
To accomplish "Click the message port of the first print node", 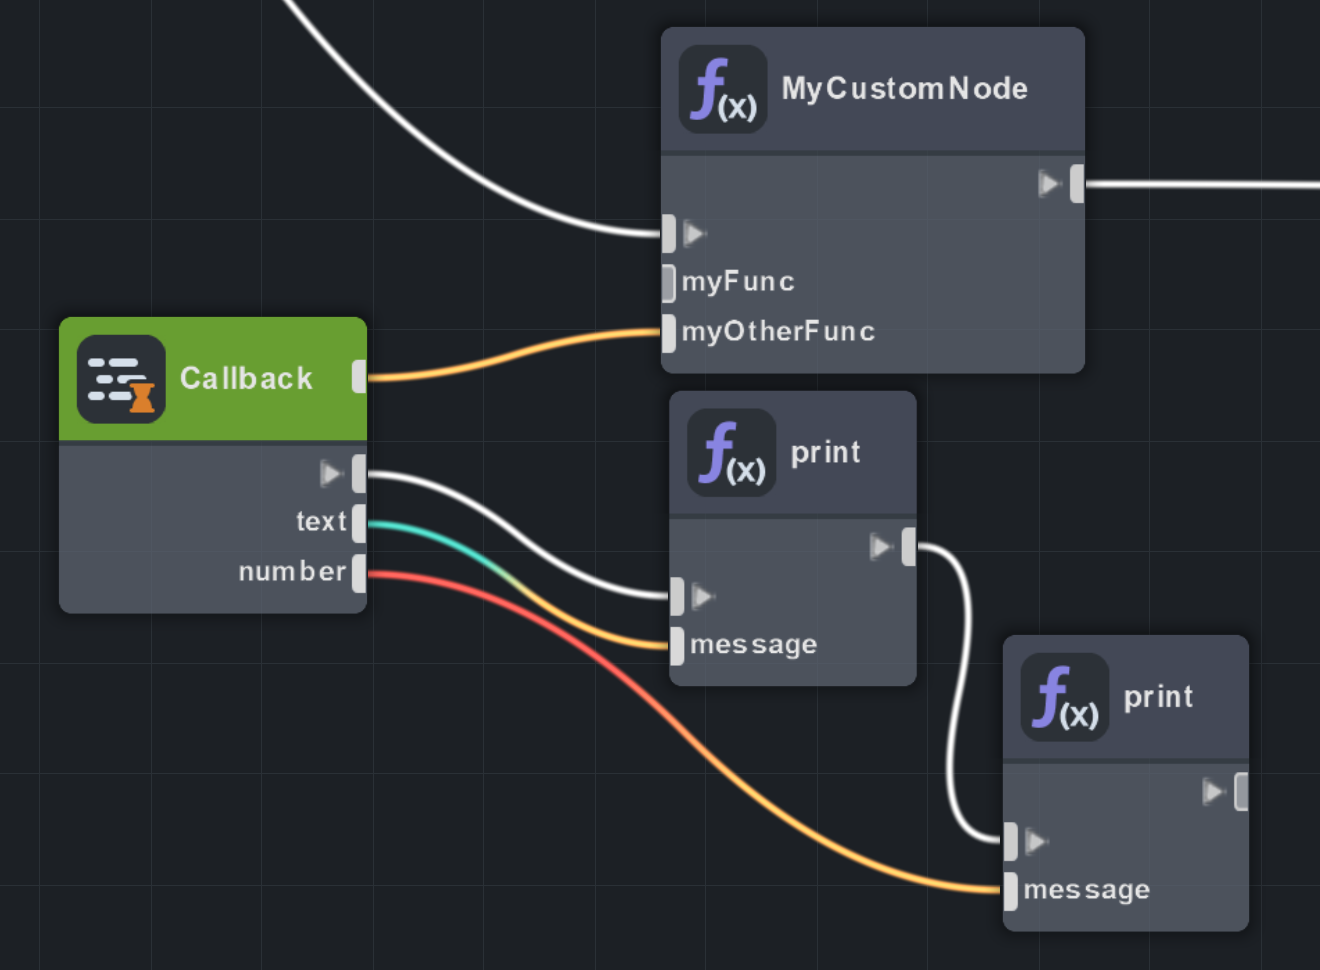I will (x=677, y=646).
